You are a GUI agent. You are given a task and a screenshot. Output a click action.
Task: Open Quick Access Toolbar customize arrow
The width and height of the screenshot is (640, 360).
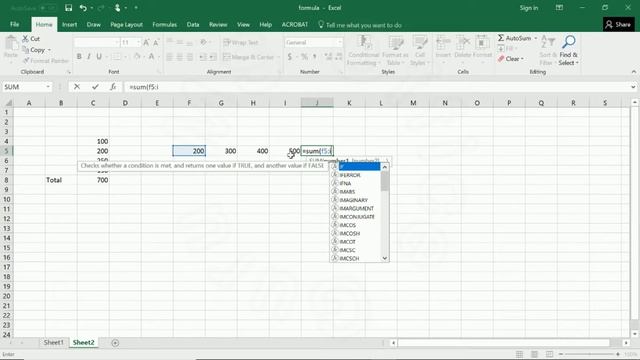coord(136,8)
